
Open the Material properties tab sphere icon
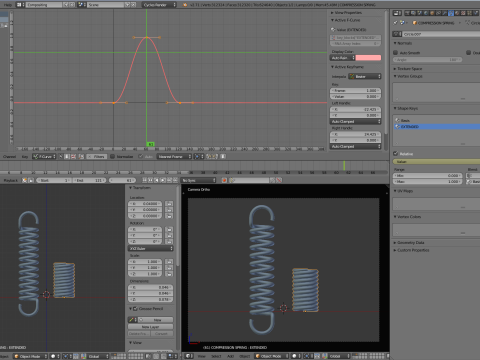[x=457, y=13]
